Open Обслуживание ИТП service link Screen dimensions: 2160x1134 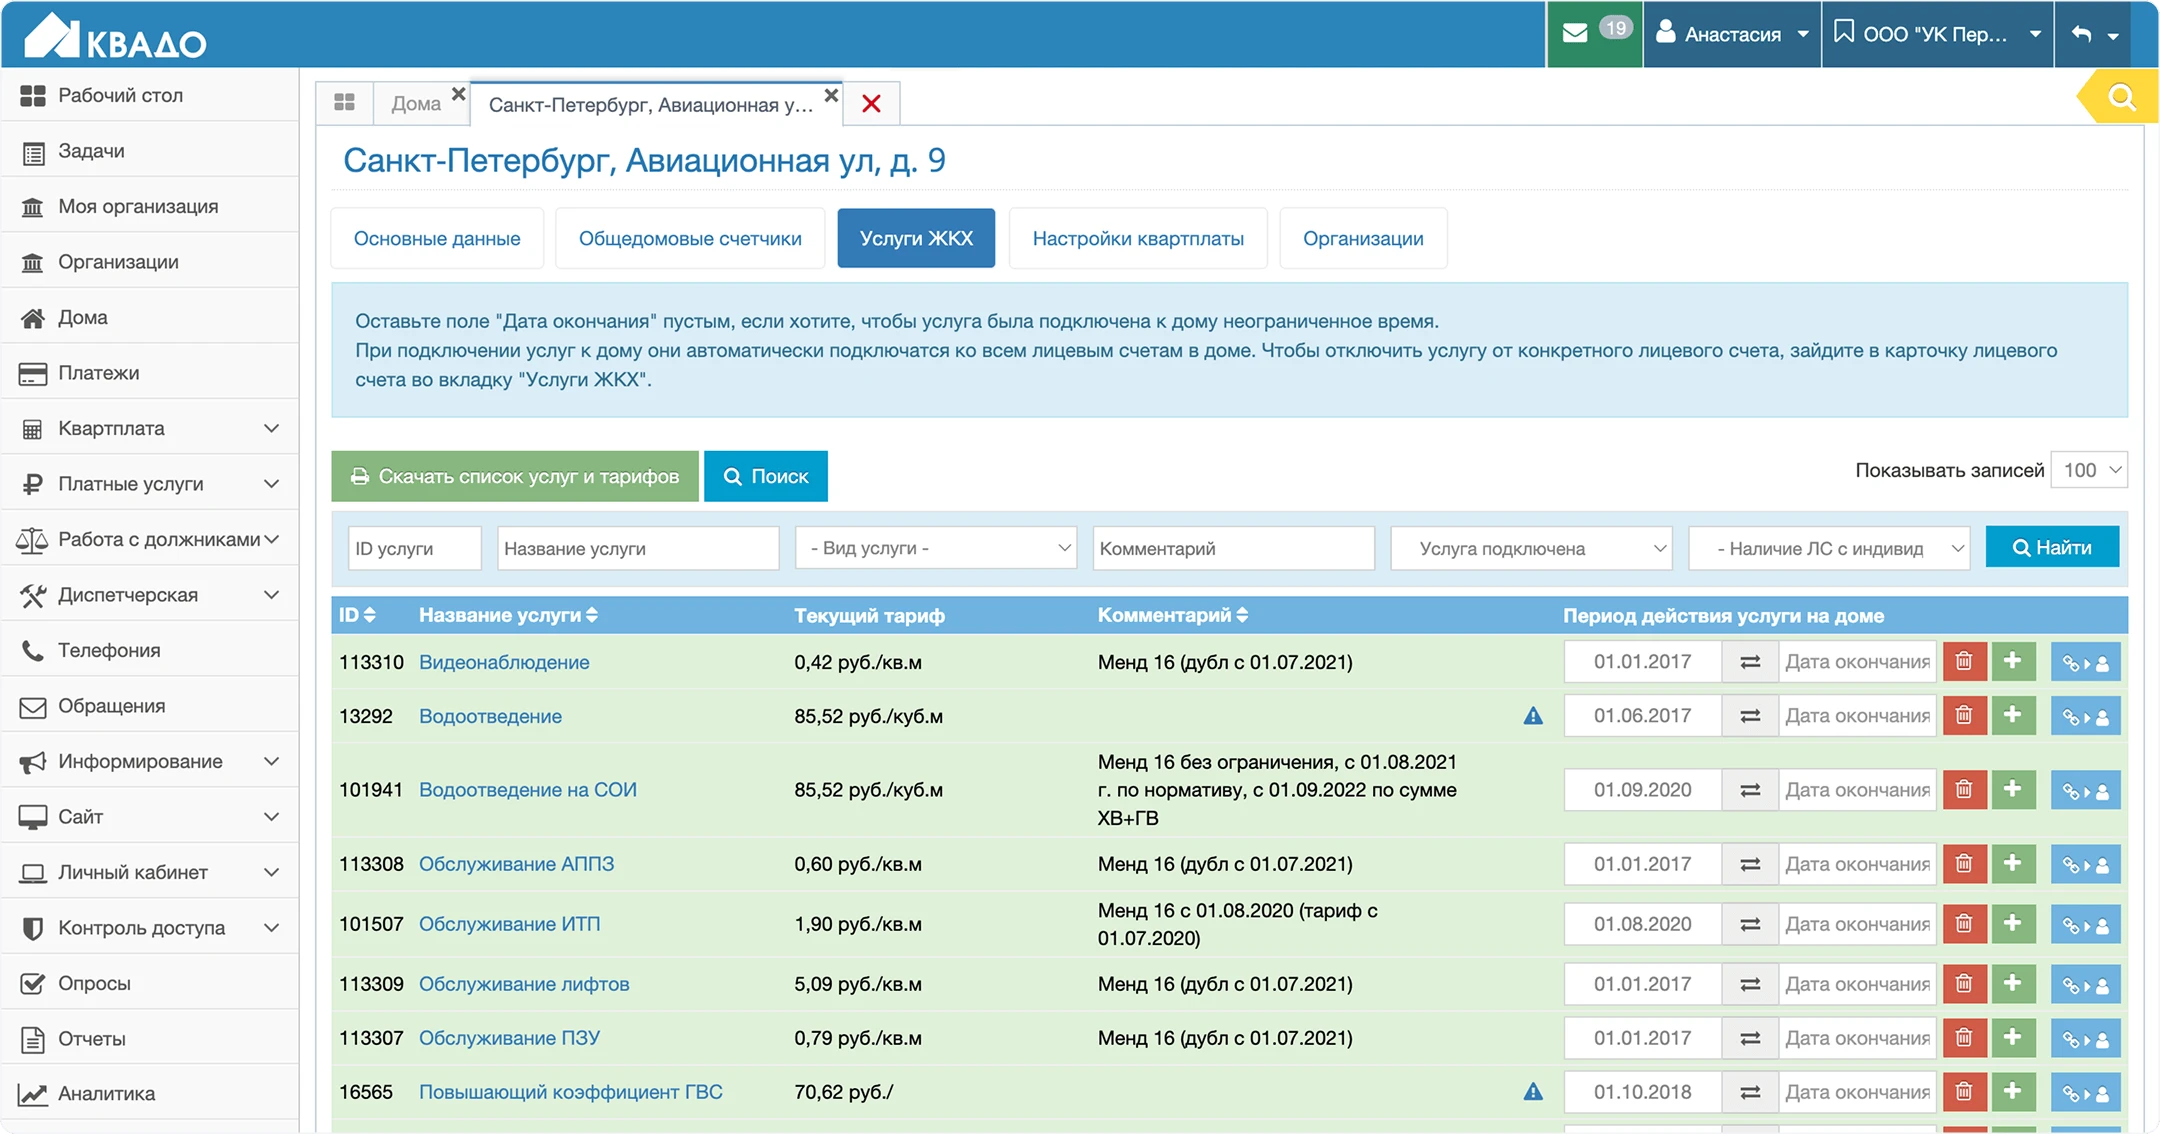[509, 924]
